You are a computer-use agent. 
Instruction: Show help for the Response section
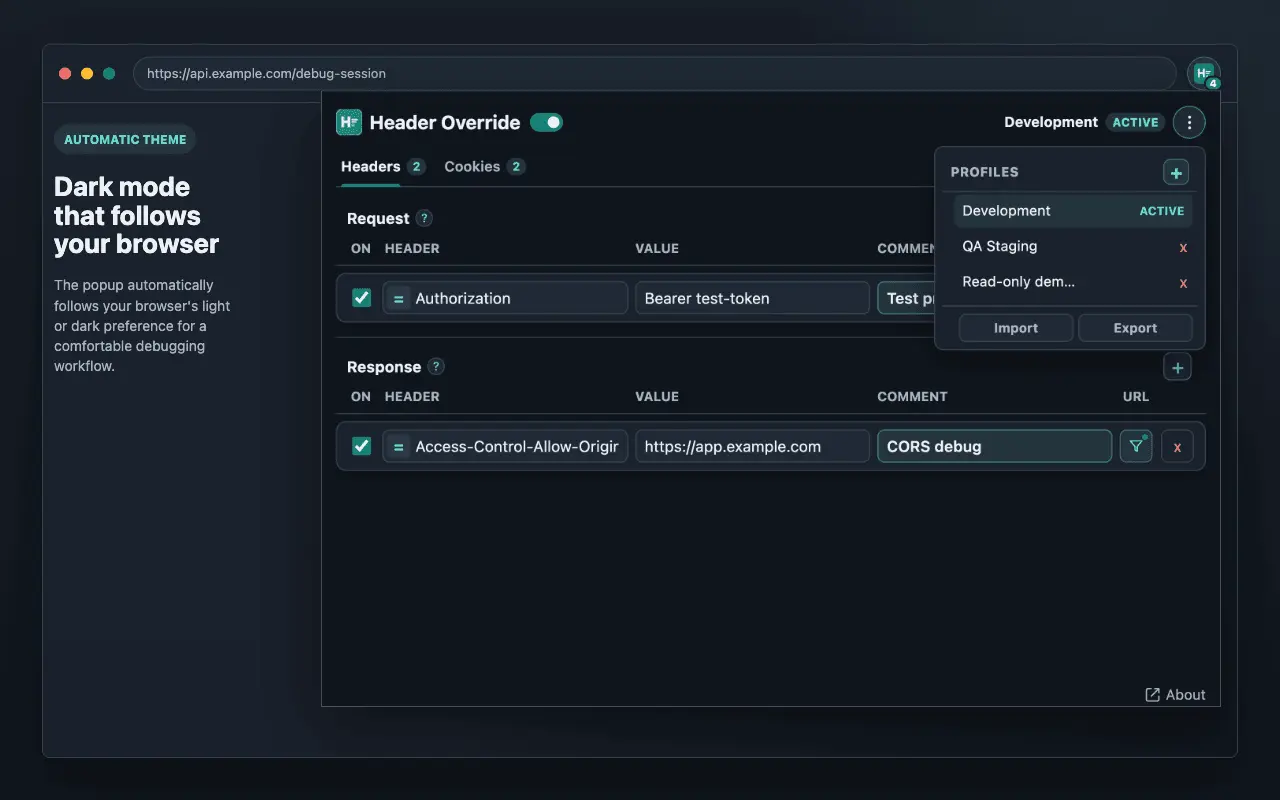pos(436,367)
